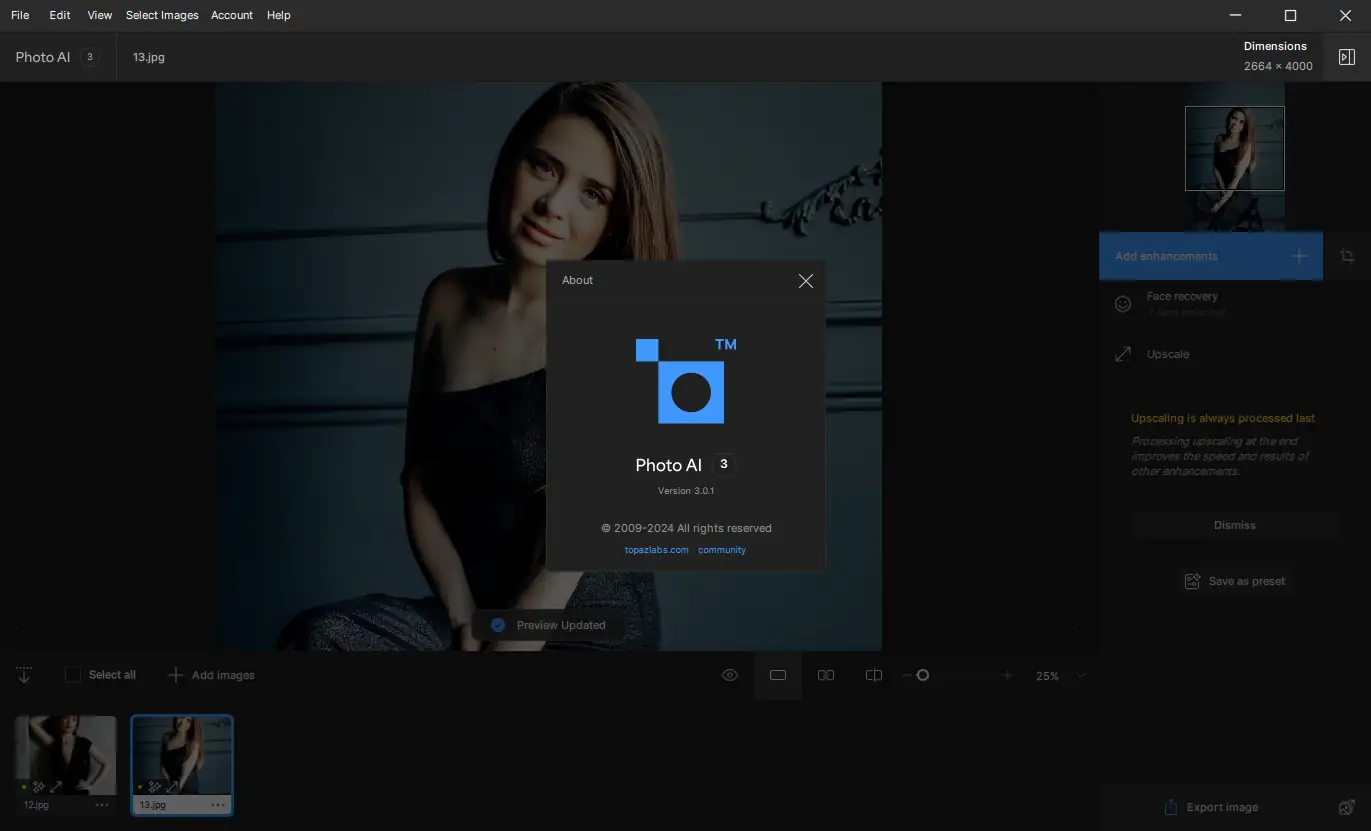Close the About dialog
The image size is (1371, 831).
pos(805,281)
